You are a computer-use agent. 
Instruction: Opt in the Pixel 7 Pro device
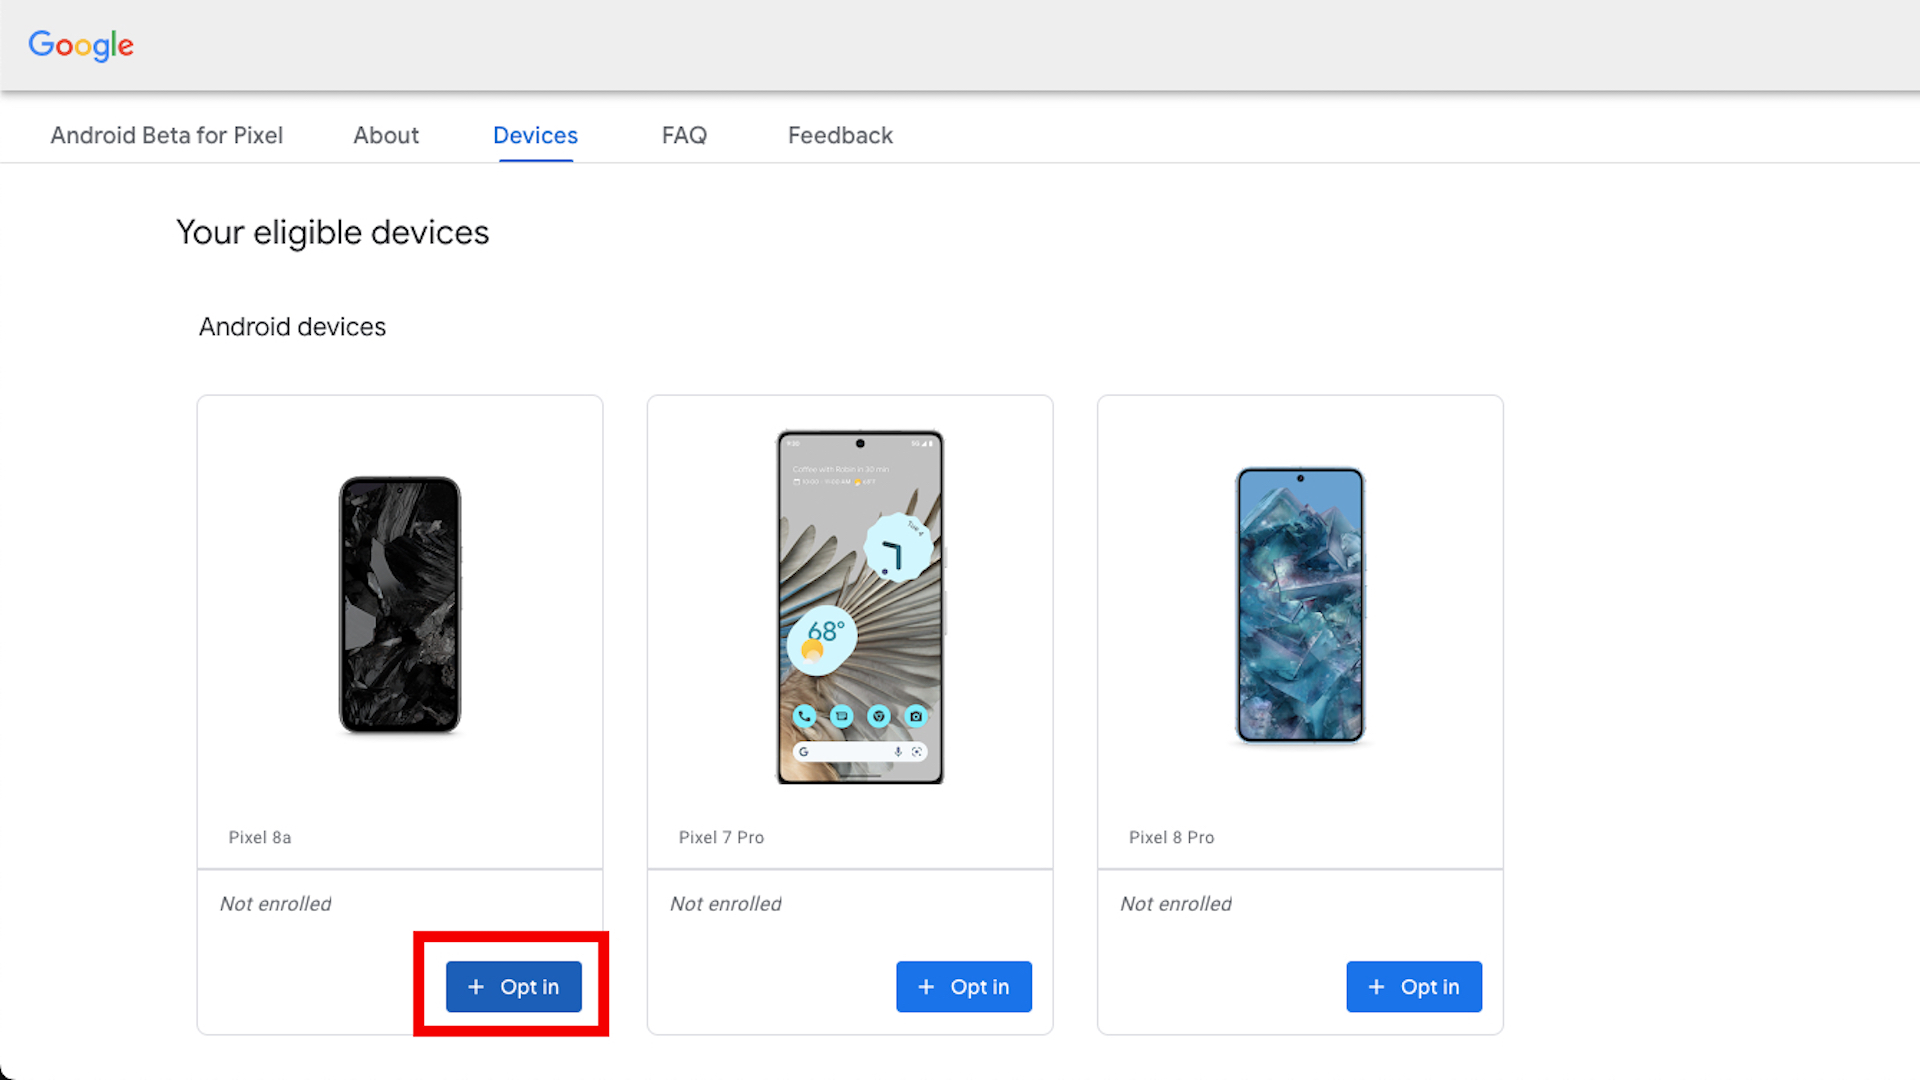[x=963, y=987]
